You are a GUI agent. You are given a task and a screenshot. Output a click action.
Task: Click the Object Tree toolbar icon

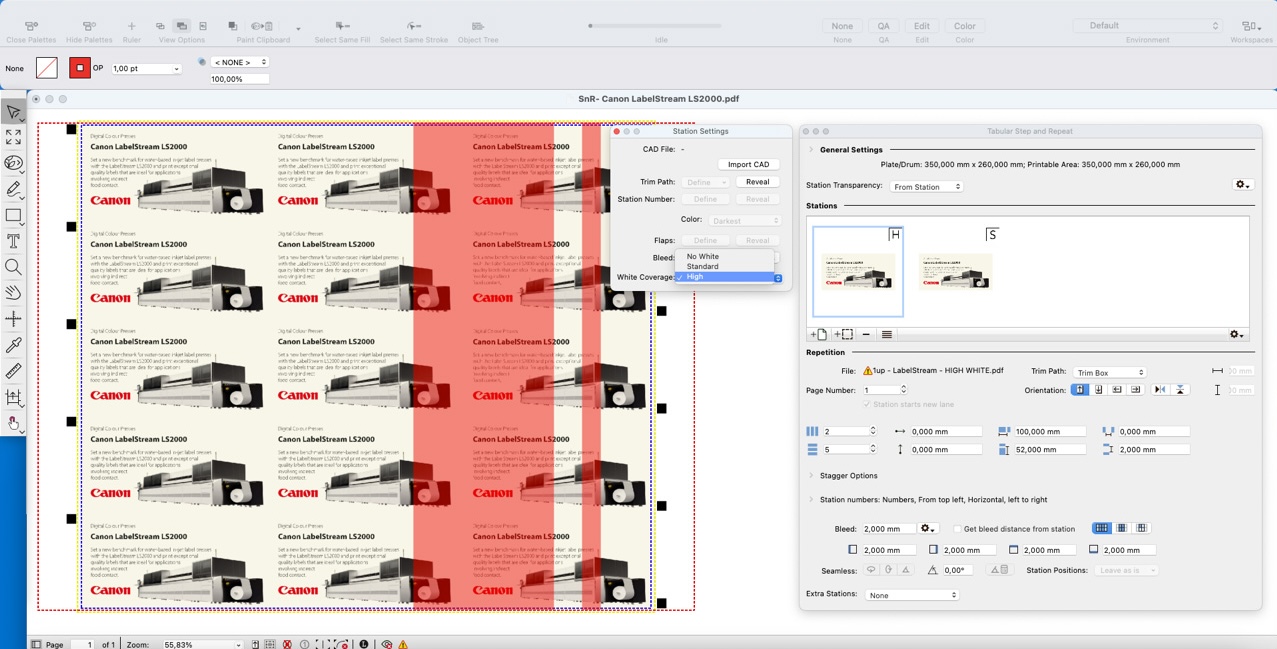coord(477,26)
